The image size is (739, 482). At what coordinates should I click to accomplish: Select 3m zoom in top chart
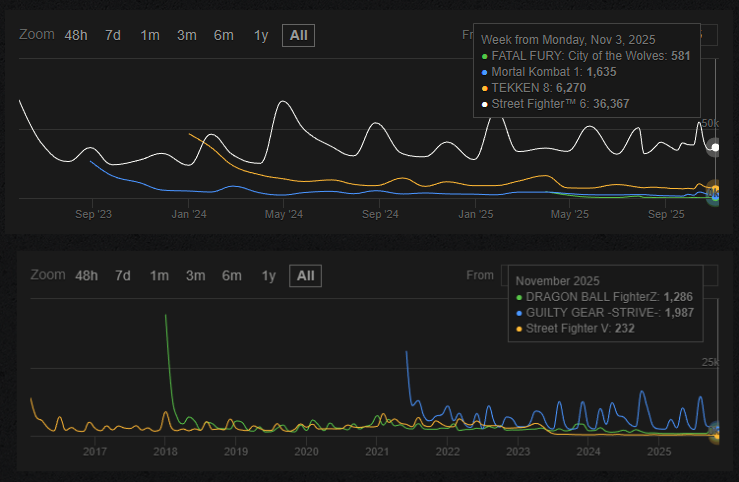pyautogui.click(x=187, y=35)
